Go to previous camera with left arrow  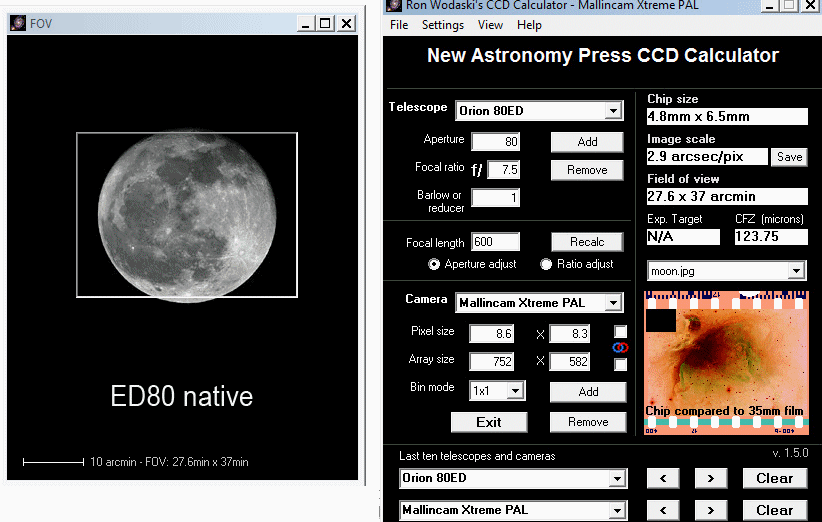[x=663, y=510]
